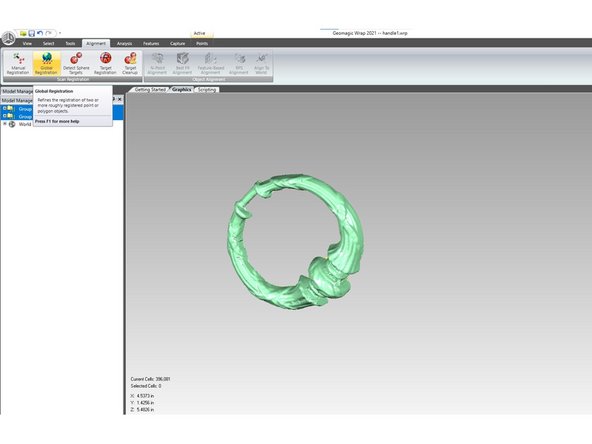Run Global Registration tool

coord(46,63)
